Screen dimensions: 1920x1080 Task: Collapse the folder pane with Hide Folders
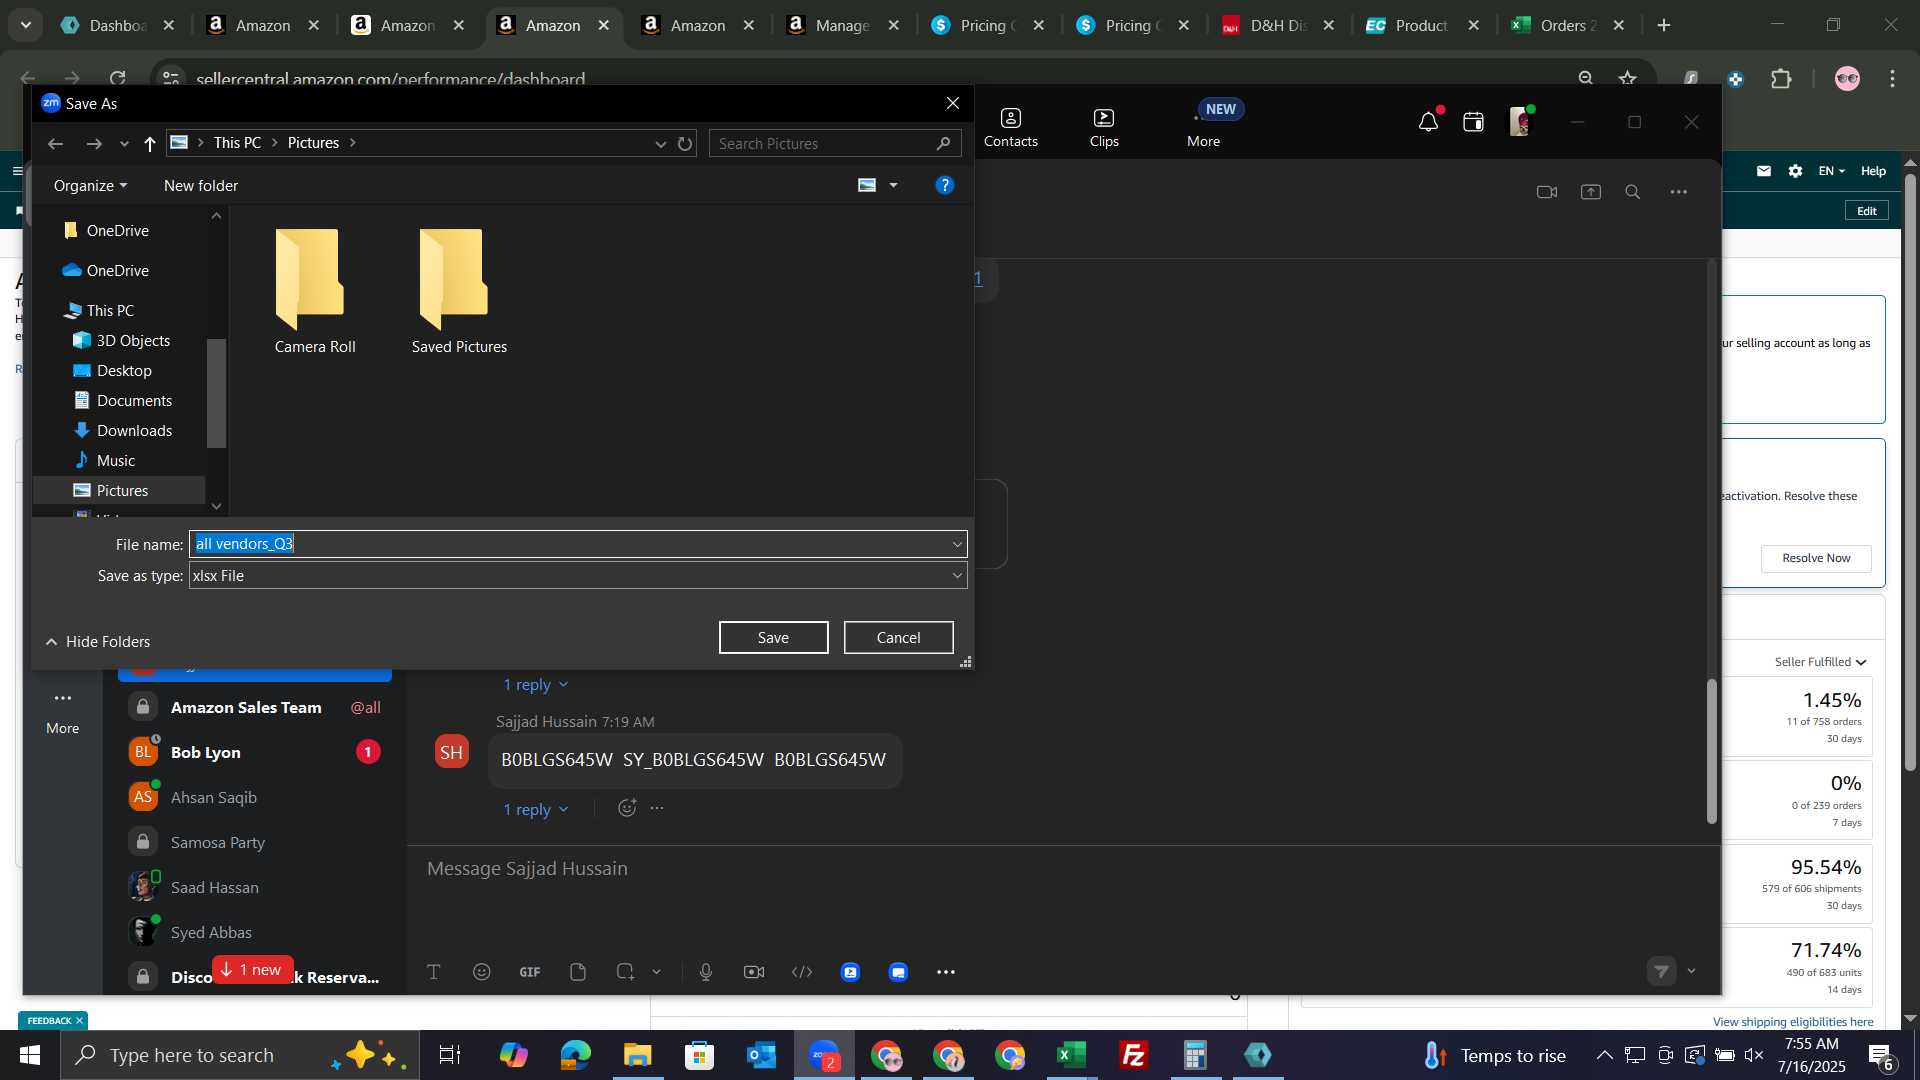[98, 641]
